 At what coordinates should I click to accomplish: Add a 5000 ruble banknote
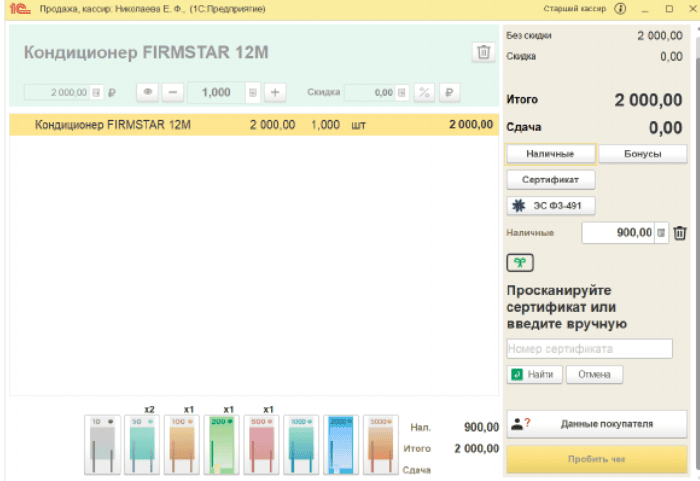pos(380,445)
